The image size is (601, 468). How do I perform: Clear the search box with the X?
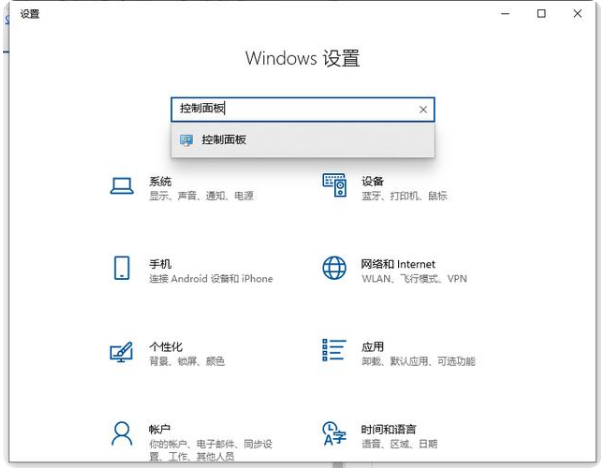pos(423,110)
